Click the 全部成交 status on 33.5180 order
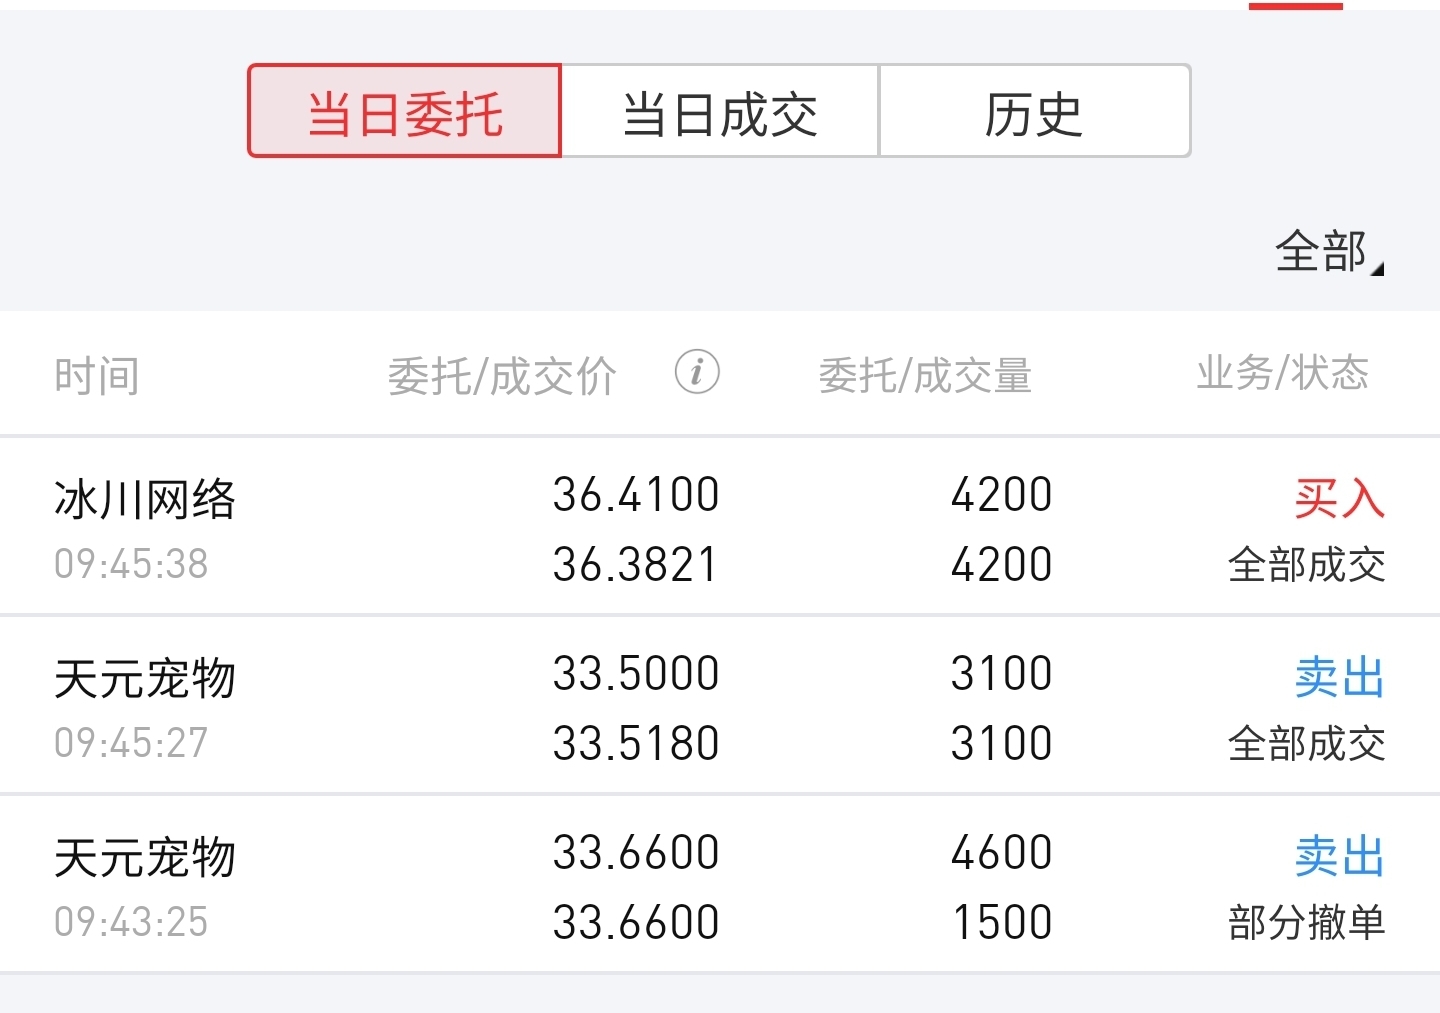Screen dimensions: 1440x1013 1306,744
